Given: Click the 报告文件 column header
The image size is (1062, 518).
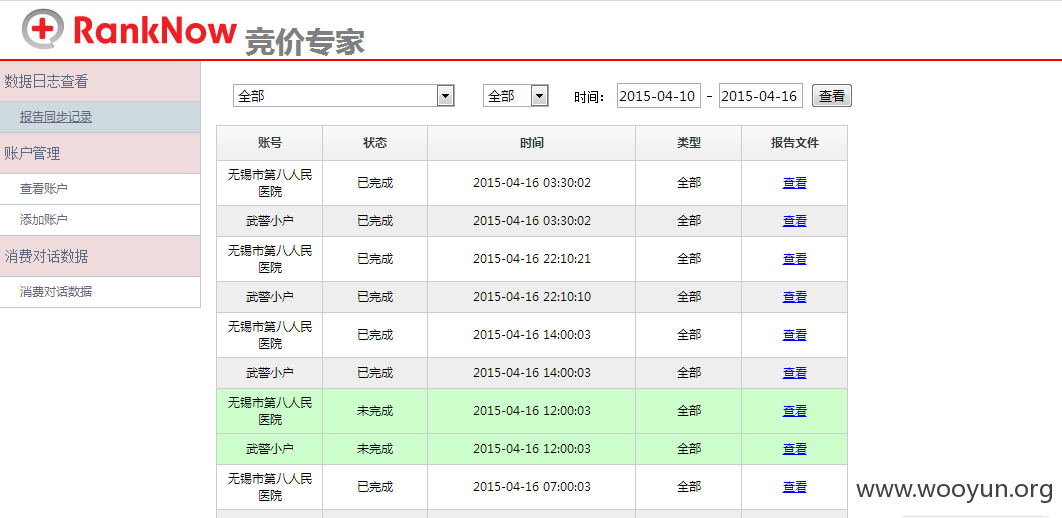Looking at the screenshot, I should tap(794, 143).
